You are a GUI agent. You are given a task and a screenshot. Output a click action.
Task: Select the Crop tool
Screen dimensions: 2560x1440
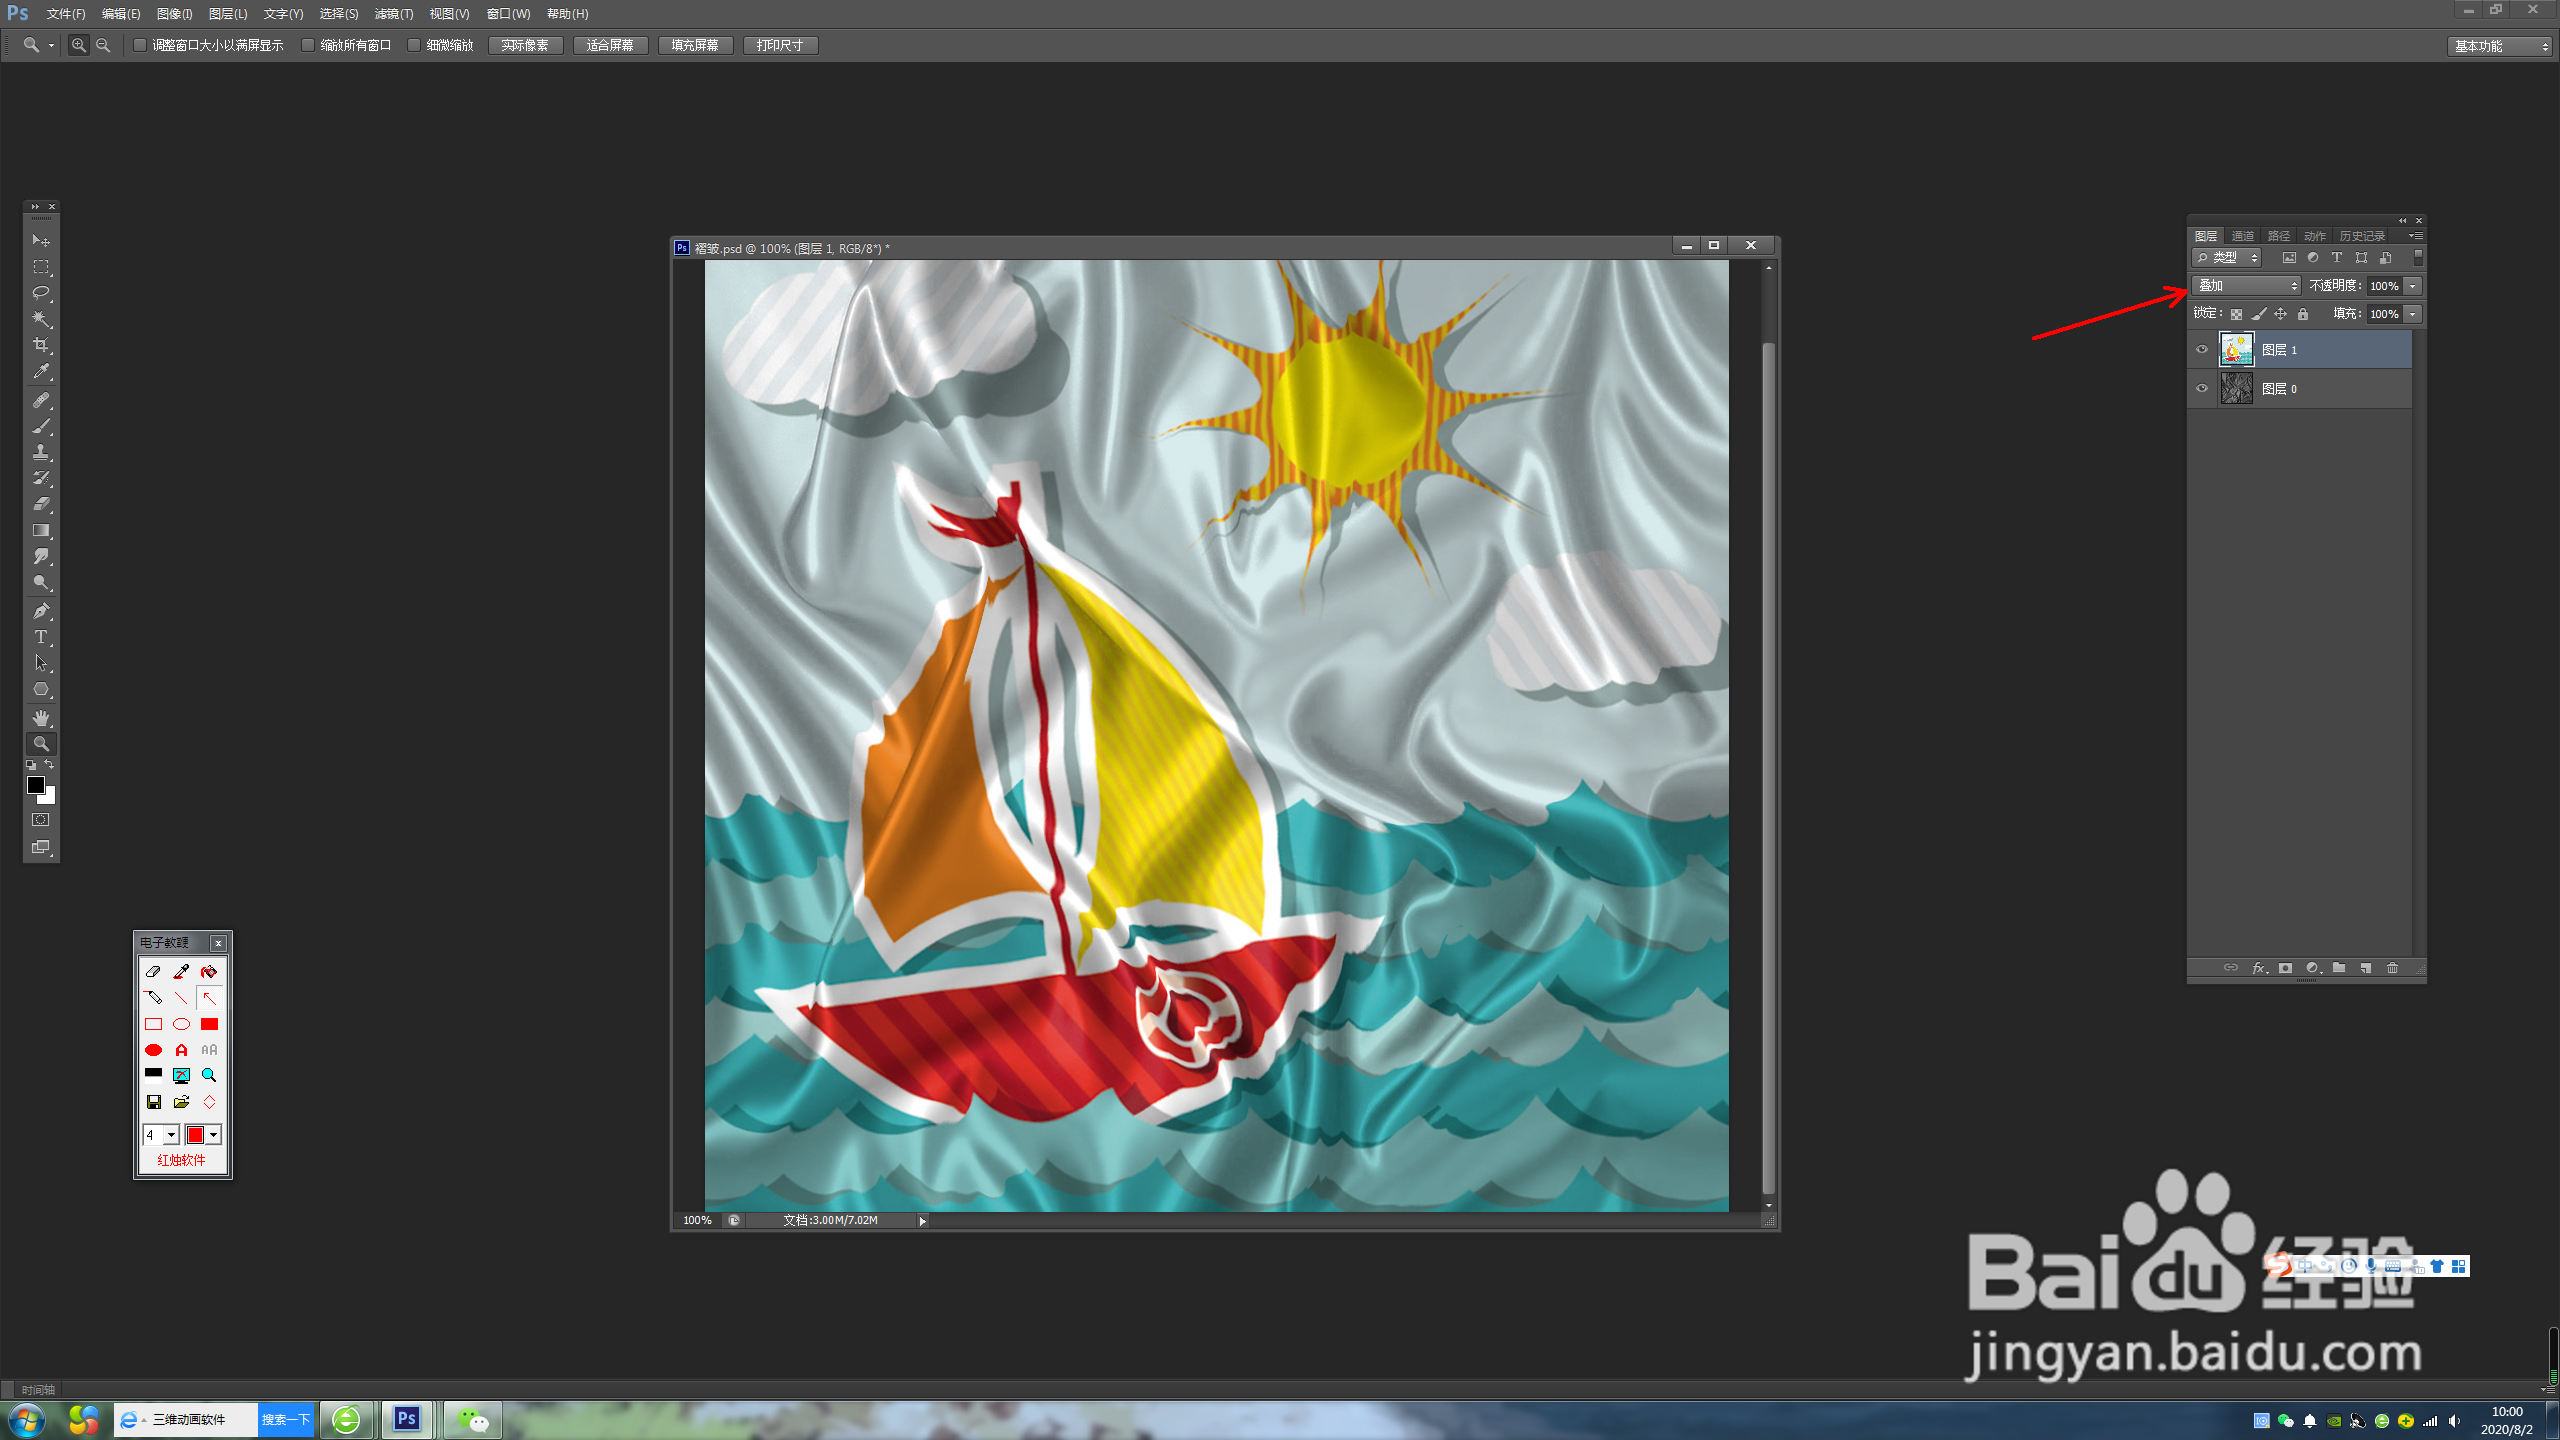point(41,345)
